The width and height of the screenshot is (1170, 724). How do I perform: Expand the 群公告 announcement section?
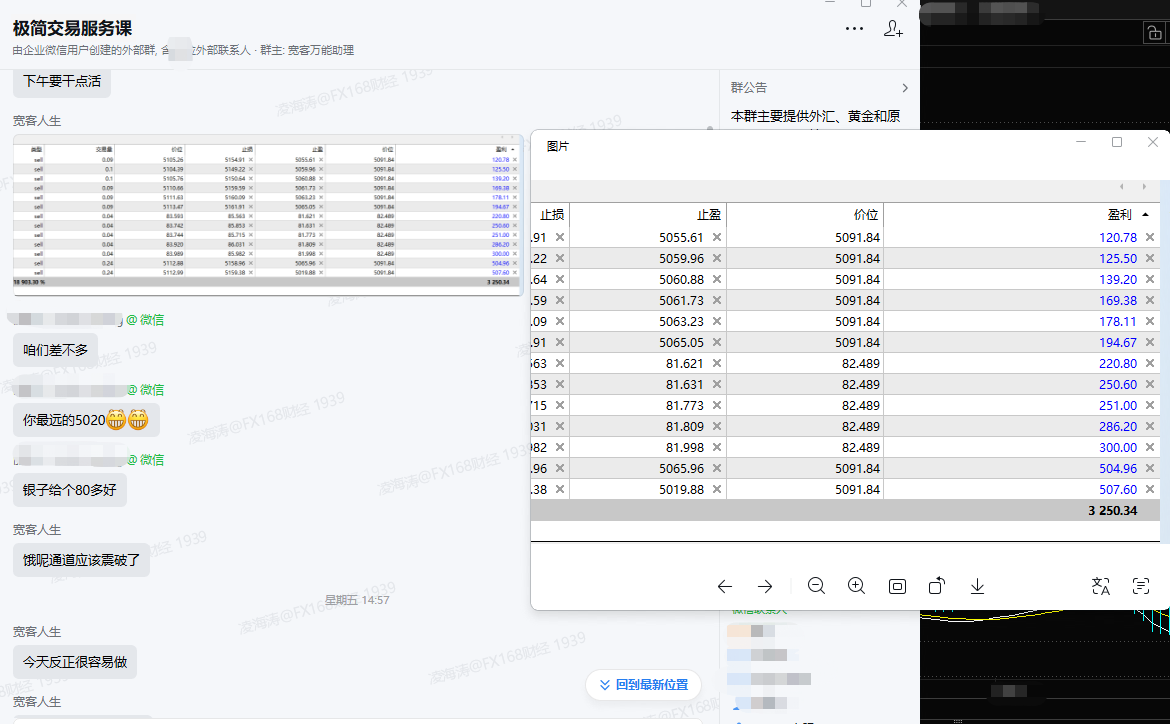(904, 88)
